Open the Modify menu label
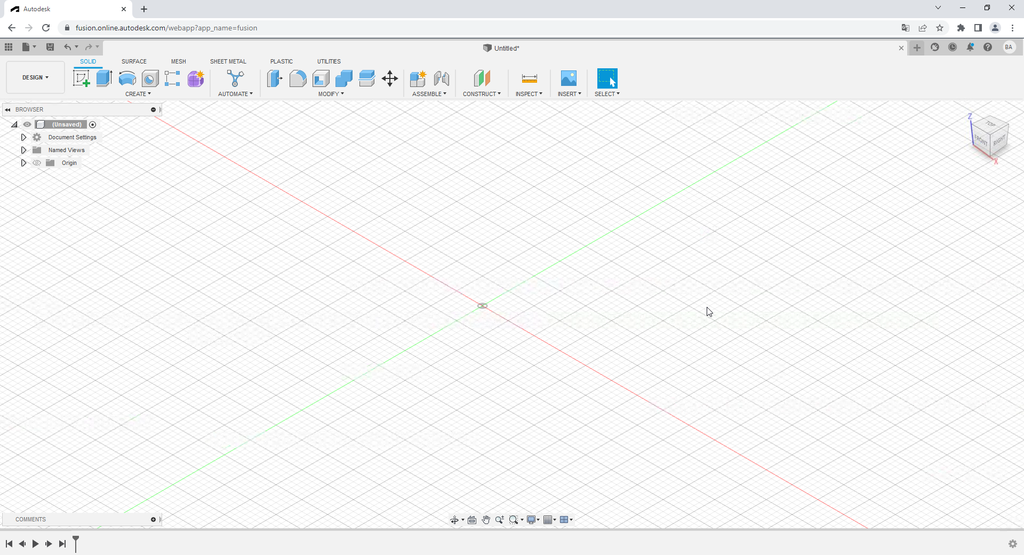The width and height of the screenshot is (1024, 555). pyautogui.click(x=330, y=94)
